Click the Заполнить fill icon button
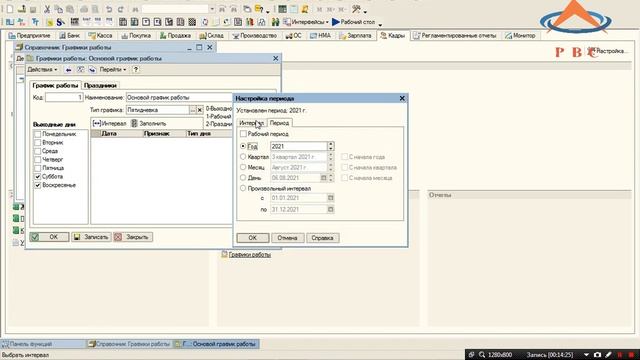Image resolution: width=640 pixels, height=360 pixels. pos(149,123)
